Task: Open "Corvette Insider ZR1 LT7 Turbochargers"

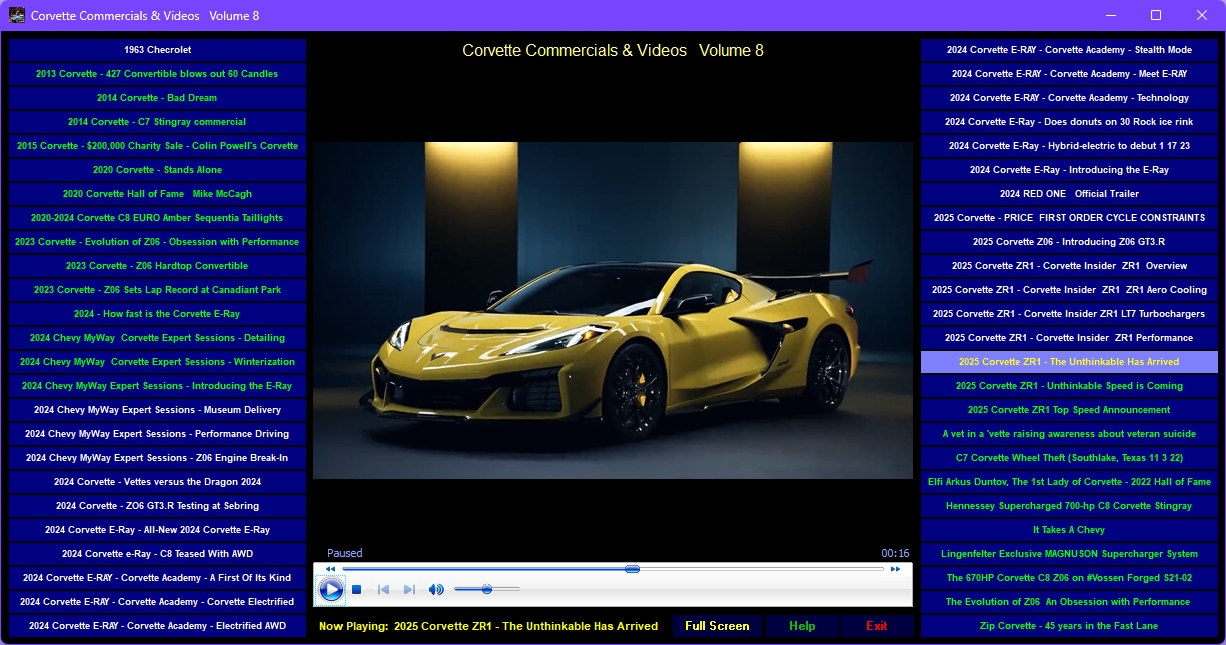Action: point(1069,314)
